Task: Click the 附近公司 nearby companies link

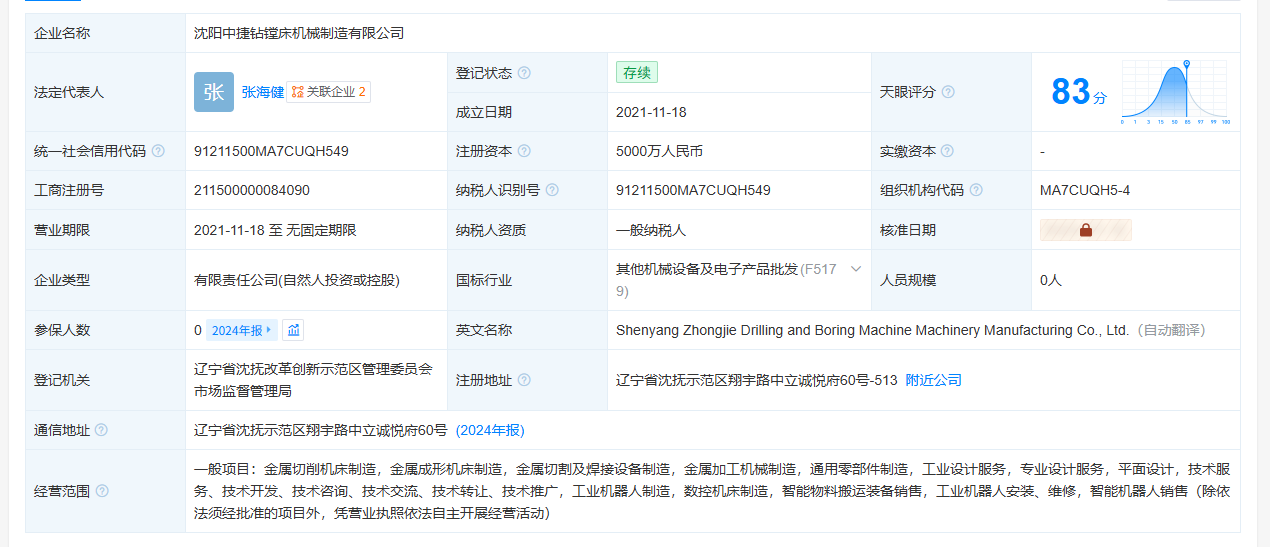Action: pos(934,380)
